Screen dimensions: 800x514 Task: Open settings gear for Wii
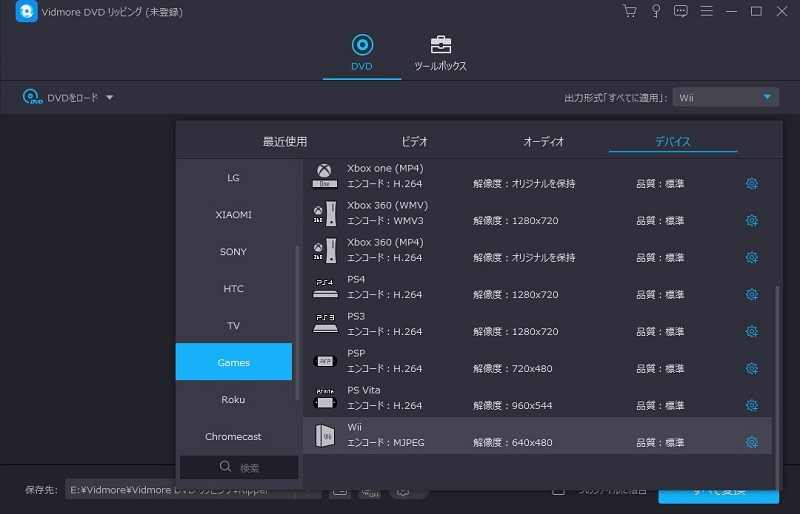coord(752,442)
